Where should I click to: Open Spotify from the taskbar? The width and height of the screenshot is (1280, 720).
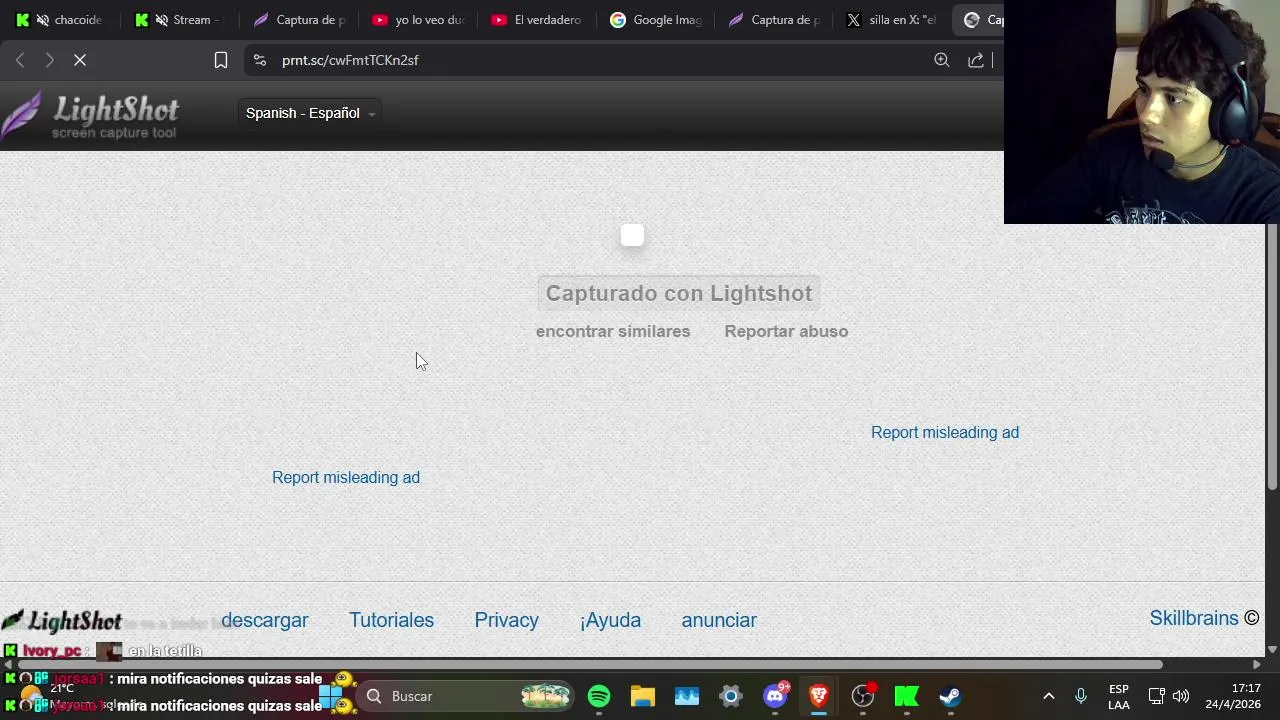pos(599,696)
